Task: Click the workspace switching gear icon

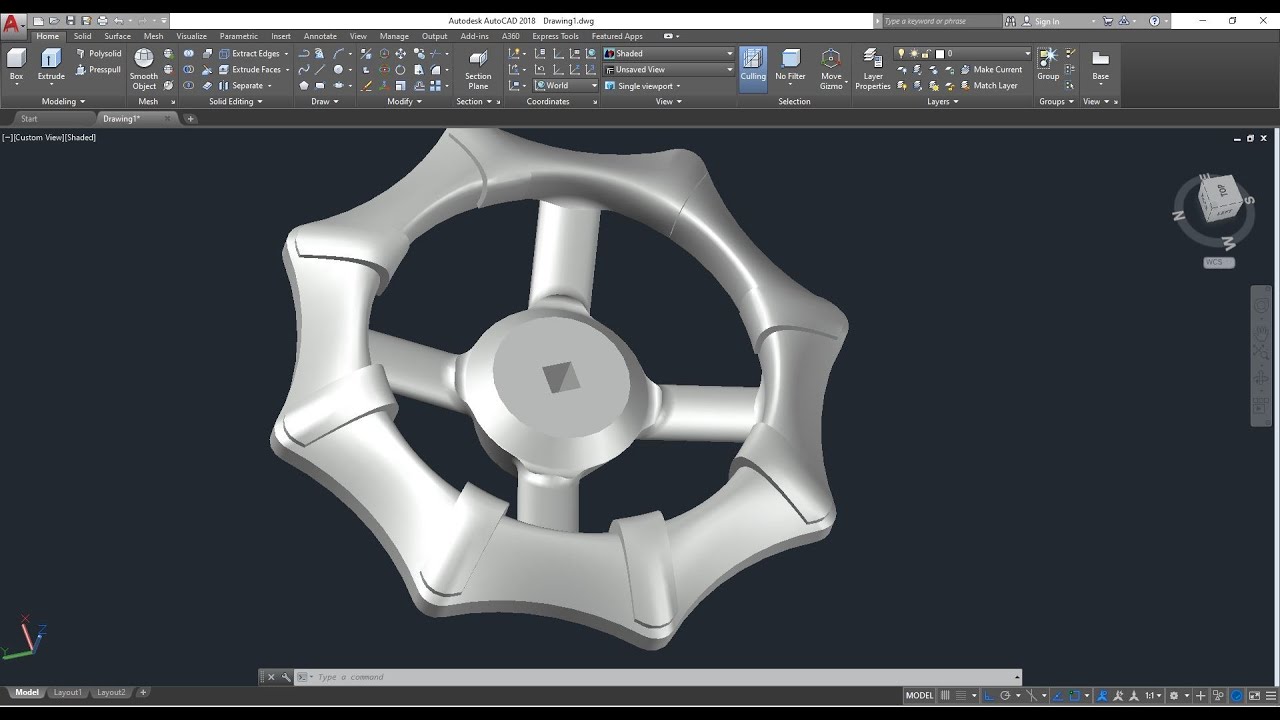Action: (x=1174, y=696)
